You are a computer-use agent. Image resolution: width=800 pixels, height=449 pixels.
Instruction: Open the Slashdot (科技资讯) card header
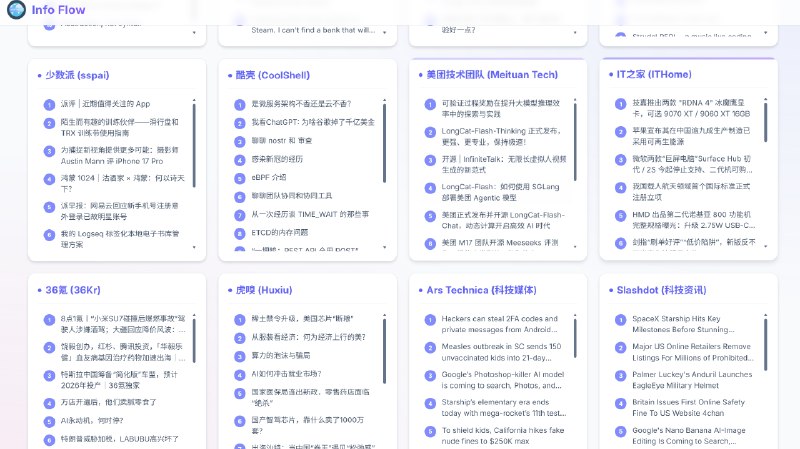pos(661,290)
